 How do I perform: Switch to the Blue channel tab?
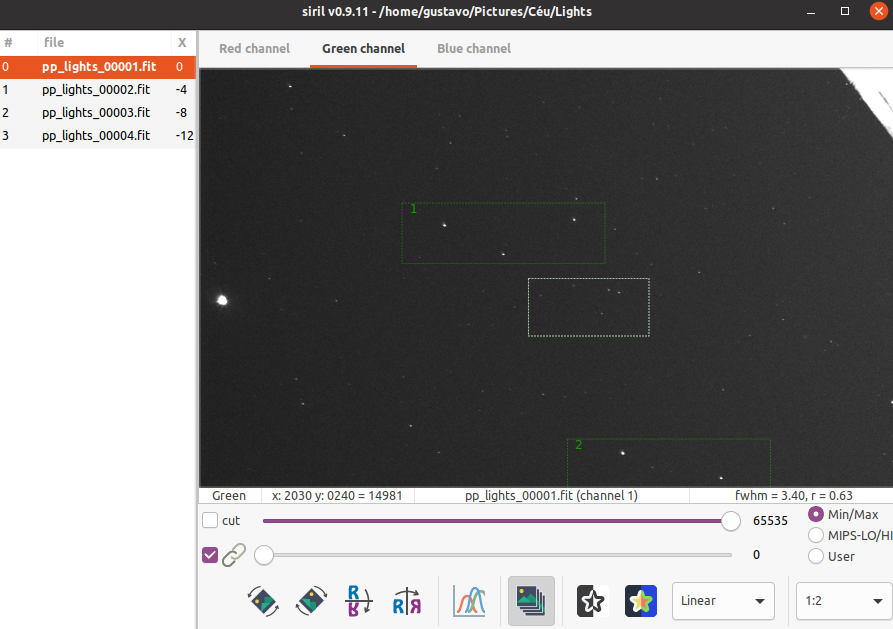pos(474,48)
